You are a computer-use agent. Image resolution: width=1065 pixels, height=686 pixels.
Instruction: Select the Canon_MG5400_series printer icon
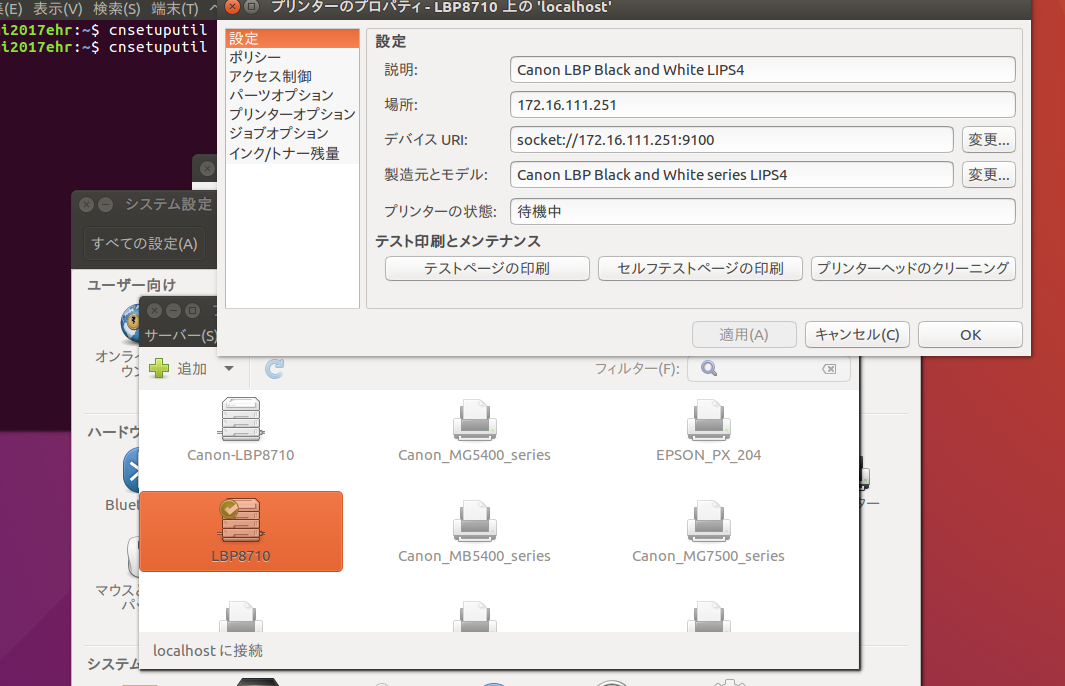[x=474, y=419]
